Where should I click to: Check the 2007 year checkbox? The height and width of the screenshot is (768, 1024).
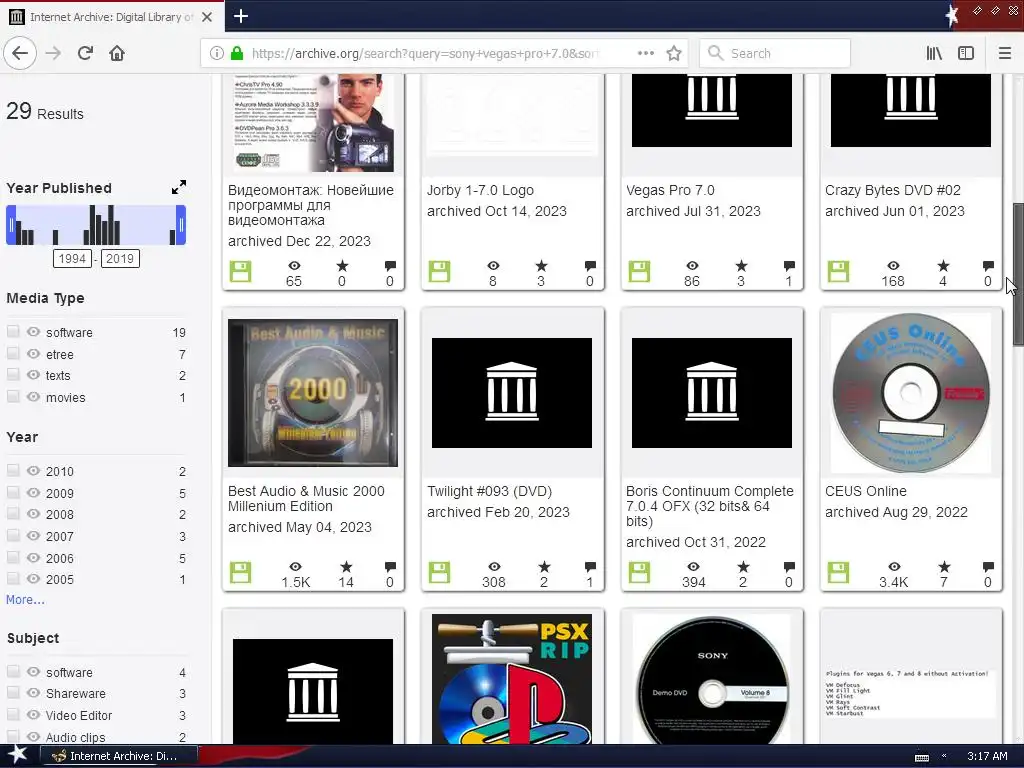click(x=13, y=536)
